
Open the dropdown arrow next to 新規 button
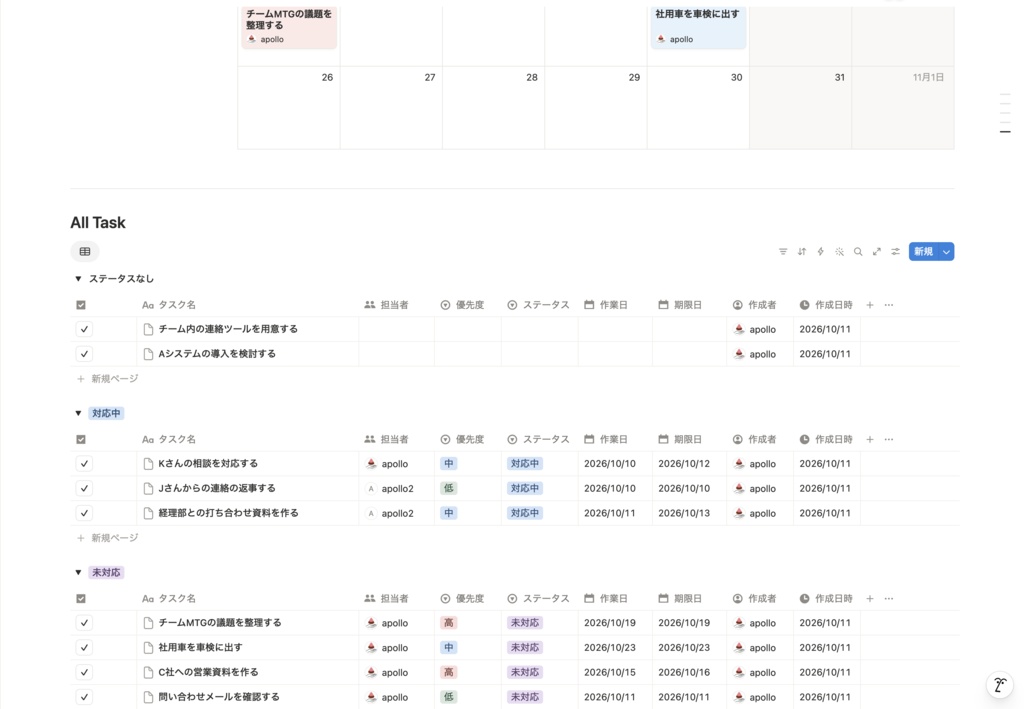pos(946,251)
